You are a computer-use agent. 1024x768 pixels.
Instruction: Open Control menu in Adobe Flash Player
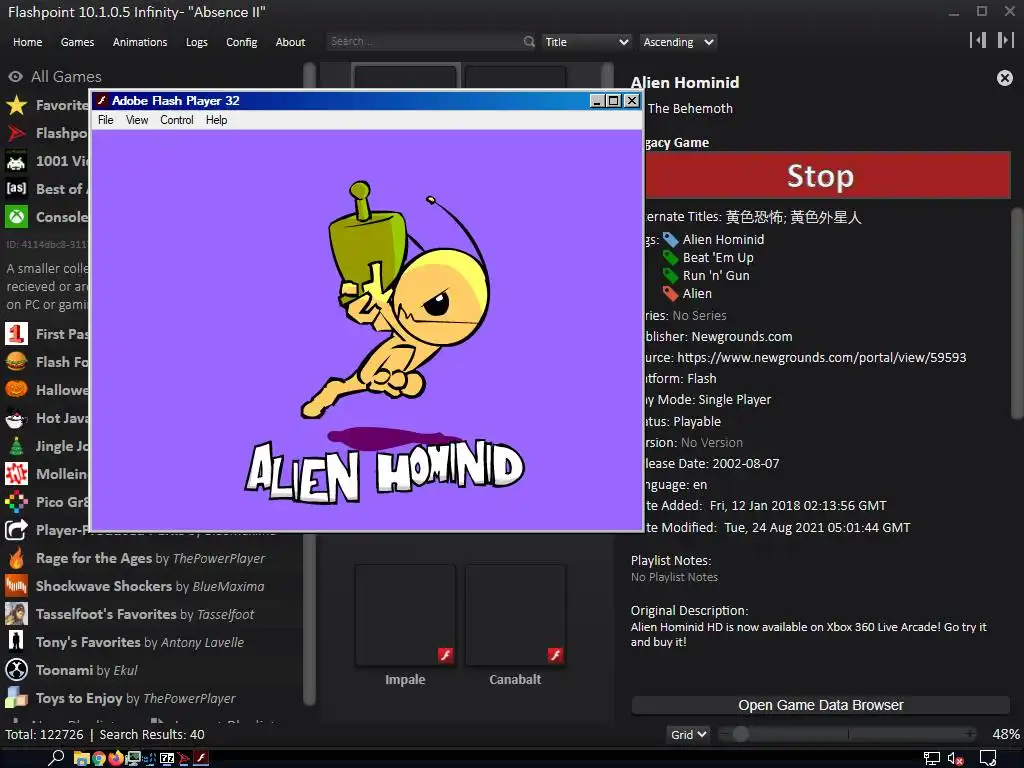pos(177,120)
